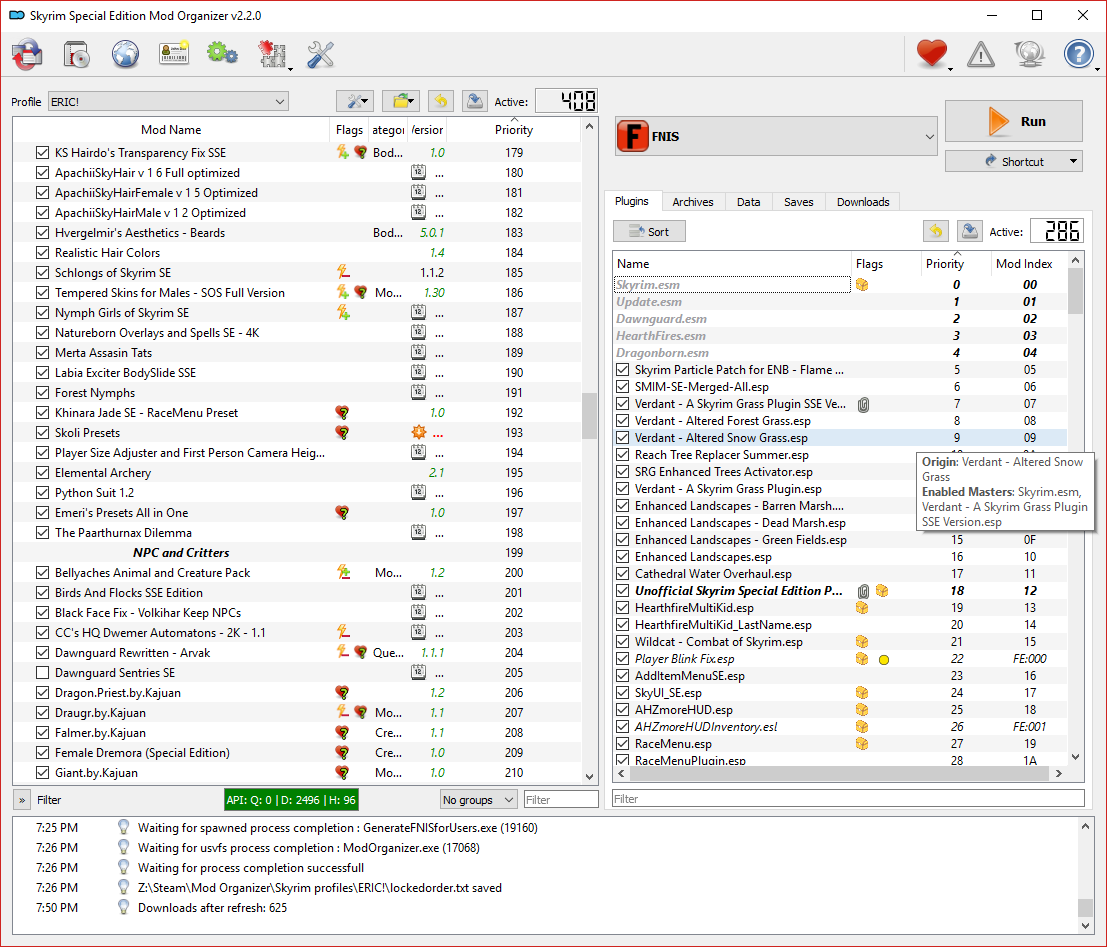Click the create backup icon for mod list

pos(475,101)
